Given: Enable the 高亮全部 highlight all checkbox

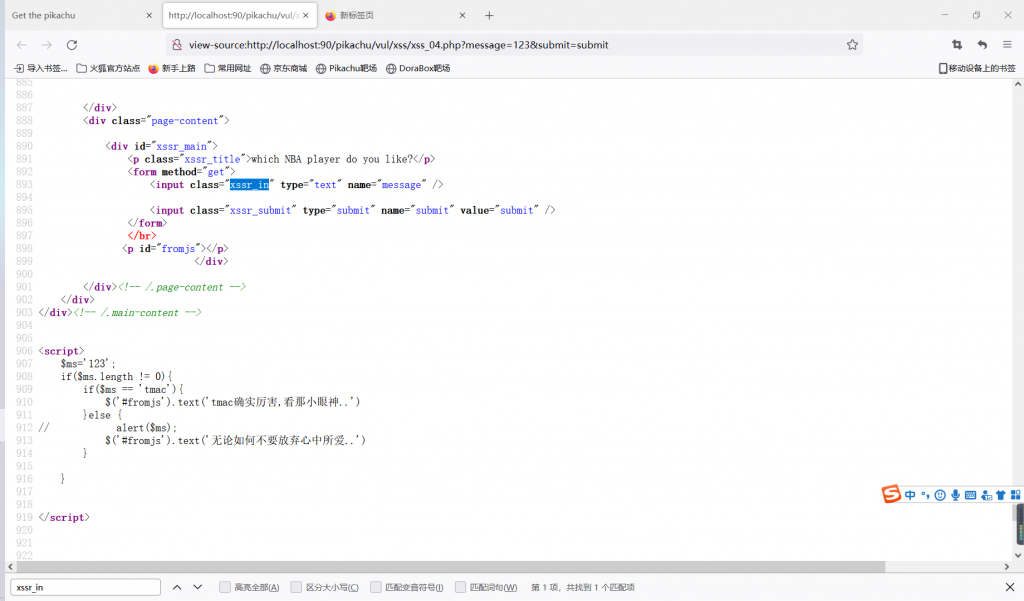Looking at the screenshot, I should coord(225,587).
